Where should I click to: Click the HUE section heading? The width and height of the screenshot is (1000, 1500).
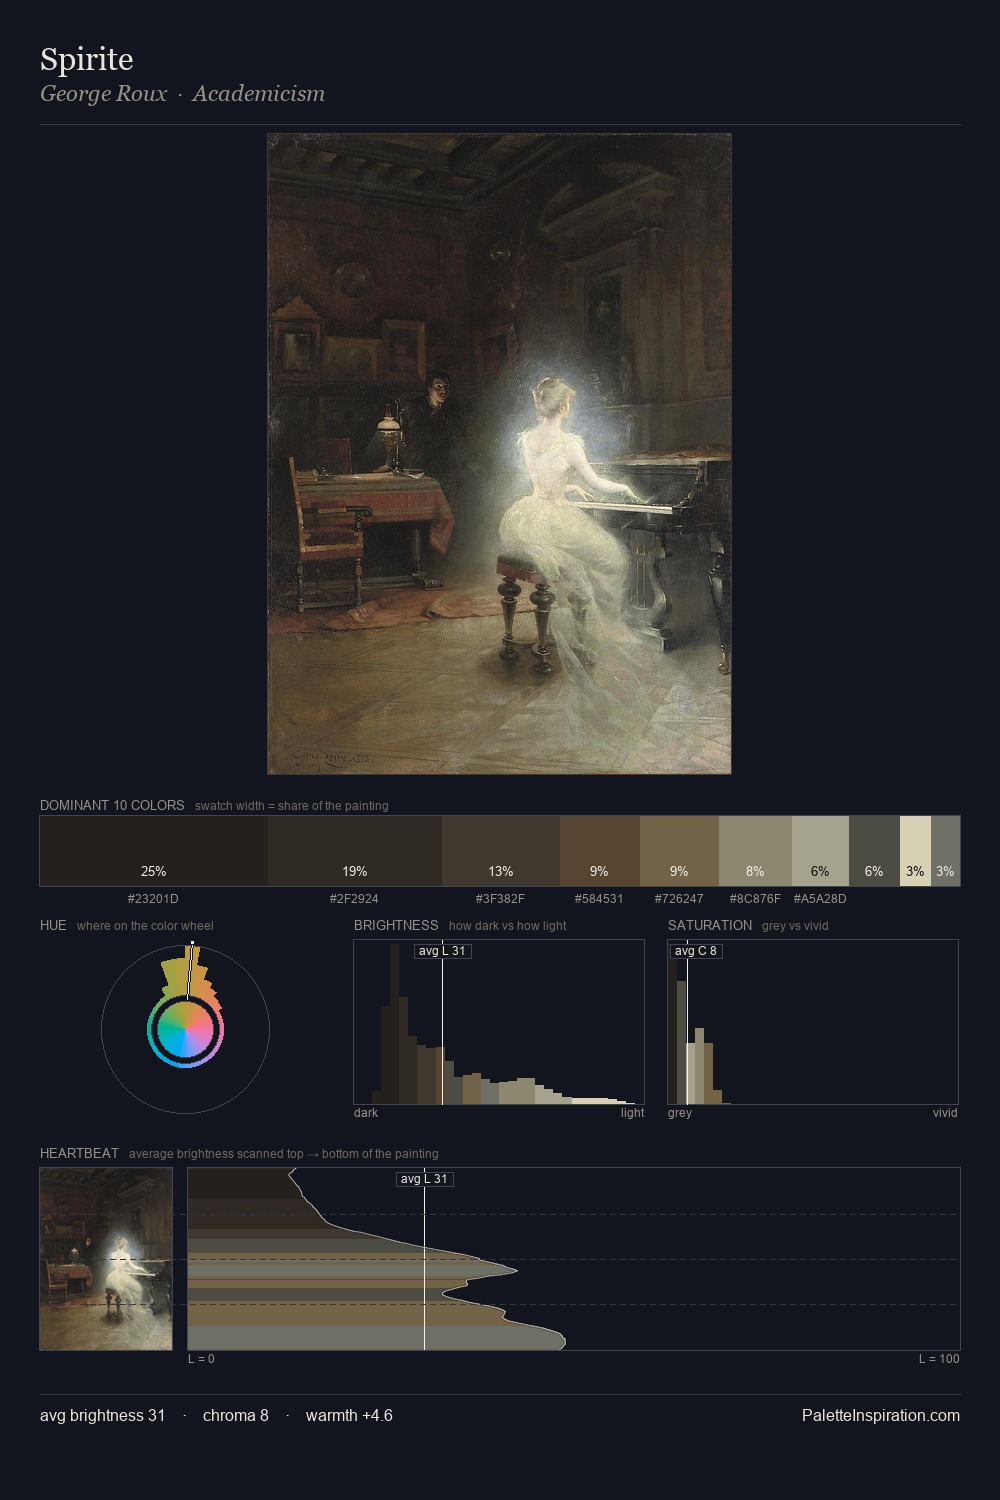[53, 925]
